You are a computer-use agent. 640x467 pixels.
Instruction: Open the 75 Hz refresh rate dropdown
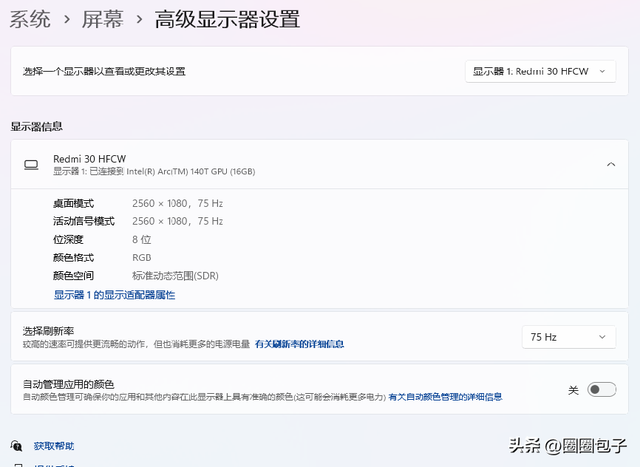tap(569, 337)
